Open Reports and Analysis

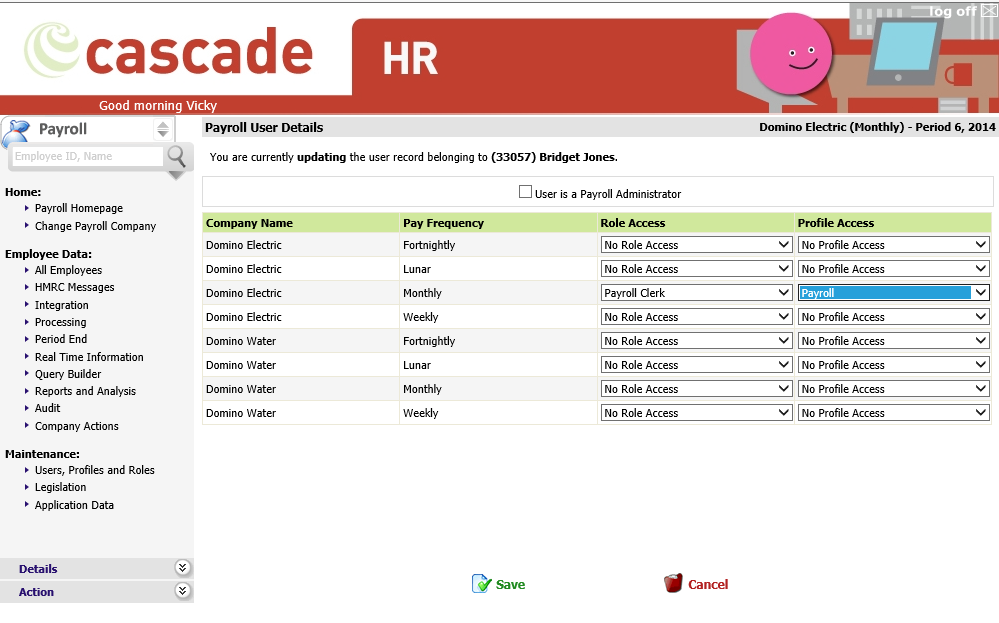[x=85, y=391]
